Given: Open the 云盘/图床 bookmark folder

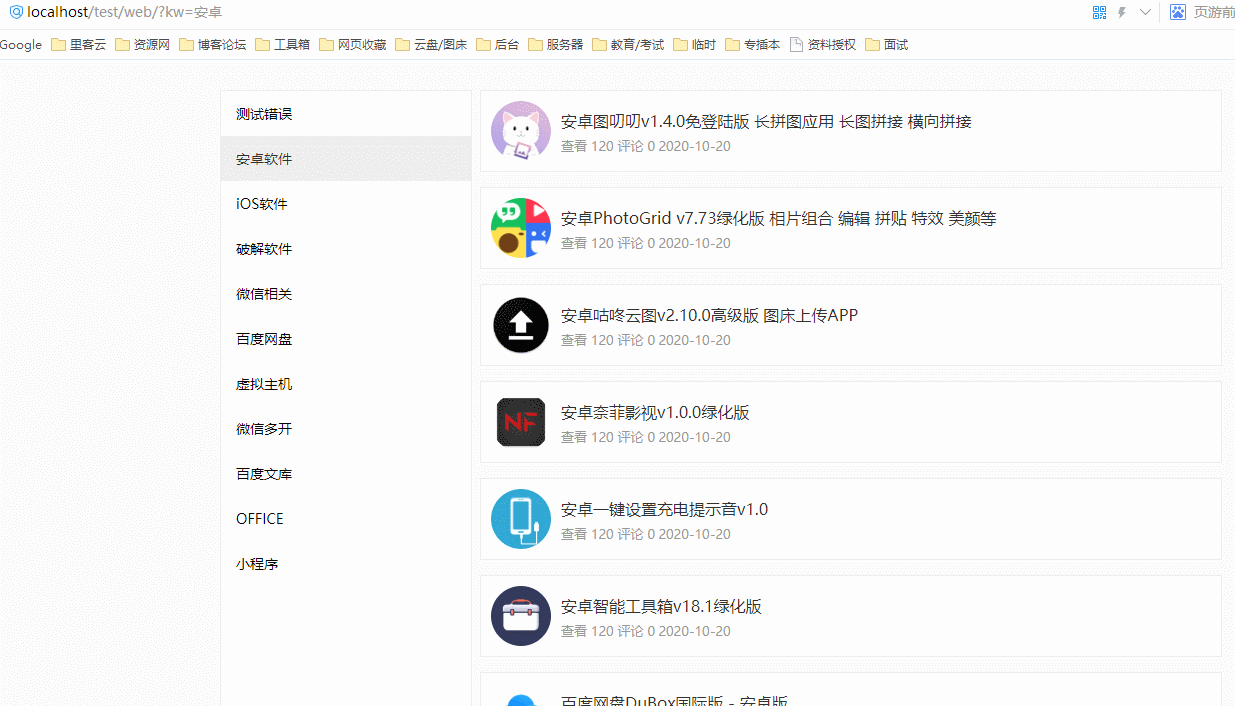Looking at the screenshot, I should pyautogui.click(x=431, y=45).
